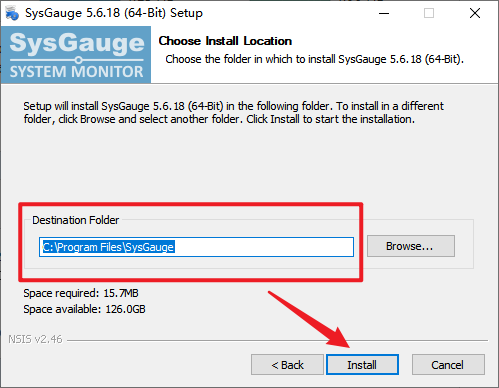Click the setup instruction paragraph text
Image resolution: width=499 pixels, height=388 pixels.
233,113
